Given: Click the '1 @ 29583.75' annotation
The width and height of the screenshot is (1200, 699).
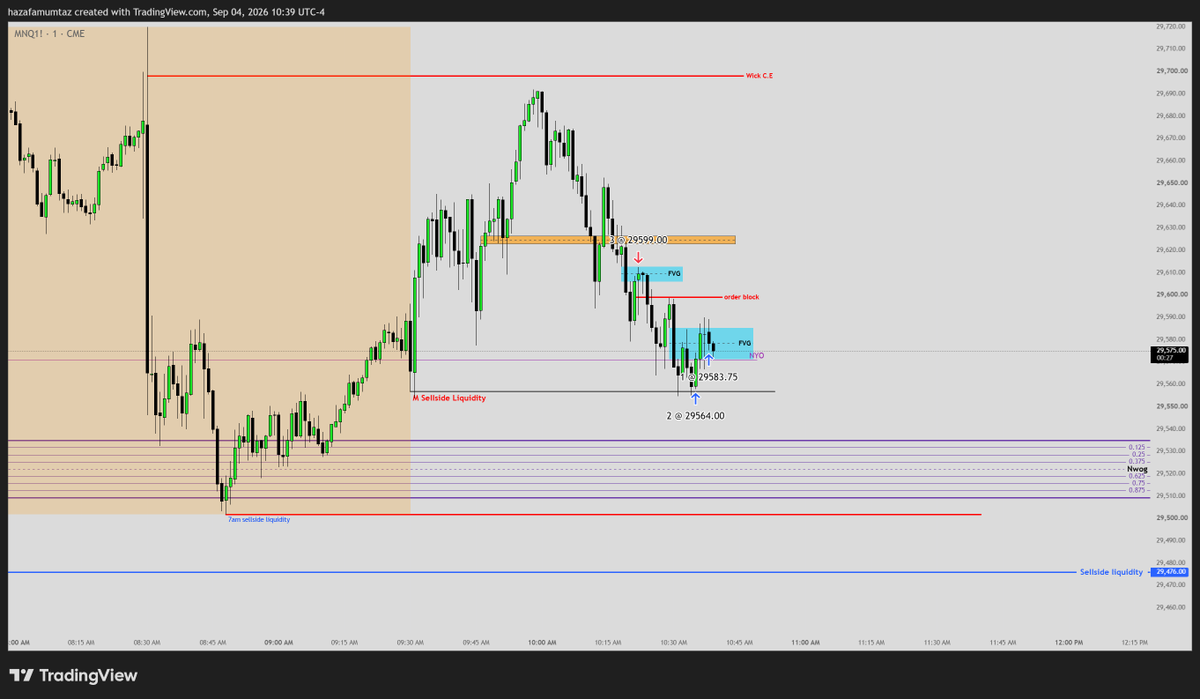Looking at the screenshot, I should (x=709, y=377).
